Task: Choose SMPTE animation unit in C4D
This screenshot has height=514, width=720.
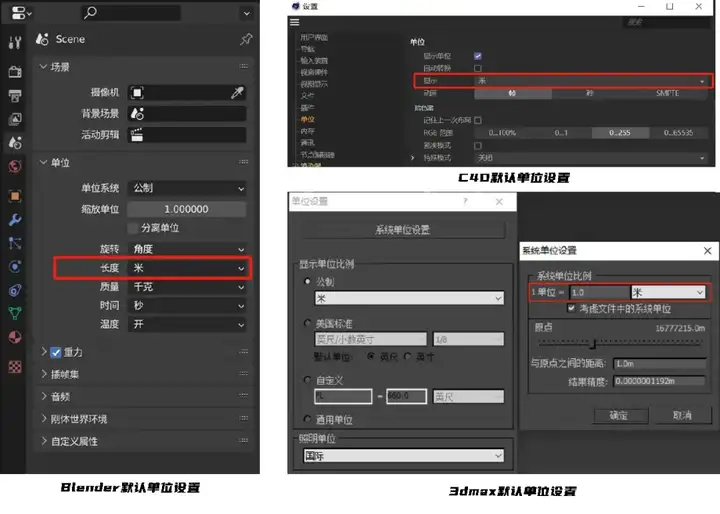Action: pos(668,93)
